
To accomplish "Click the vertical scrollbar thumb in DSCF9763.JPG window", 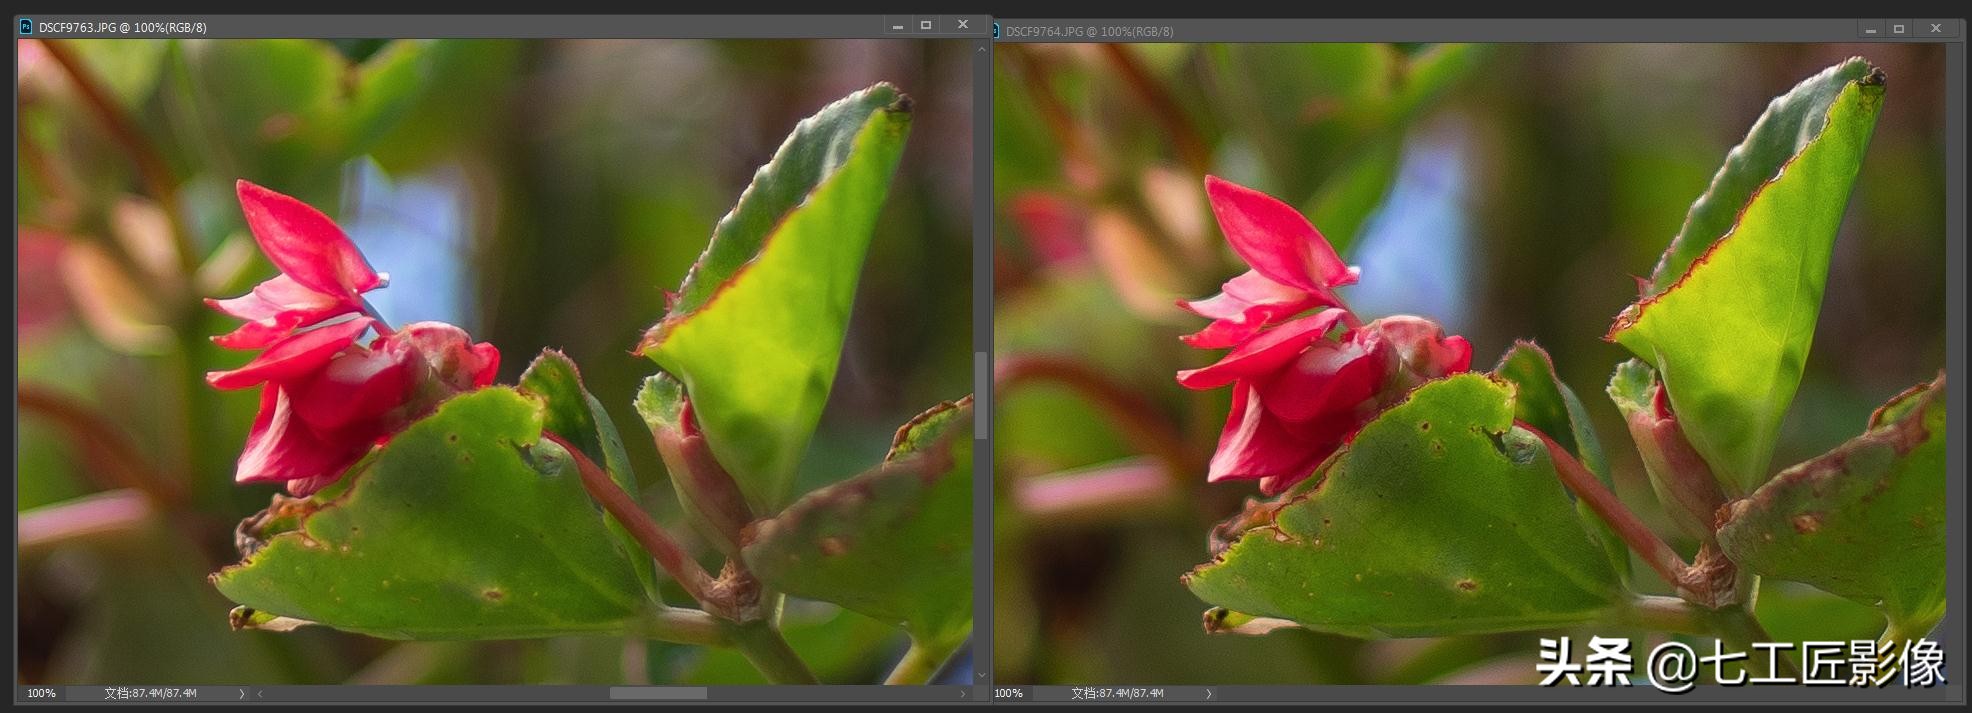I will [981, 395].
